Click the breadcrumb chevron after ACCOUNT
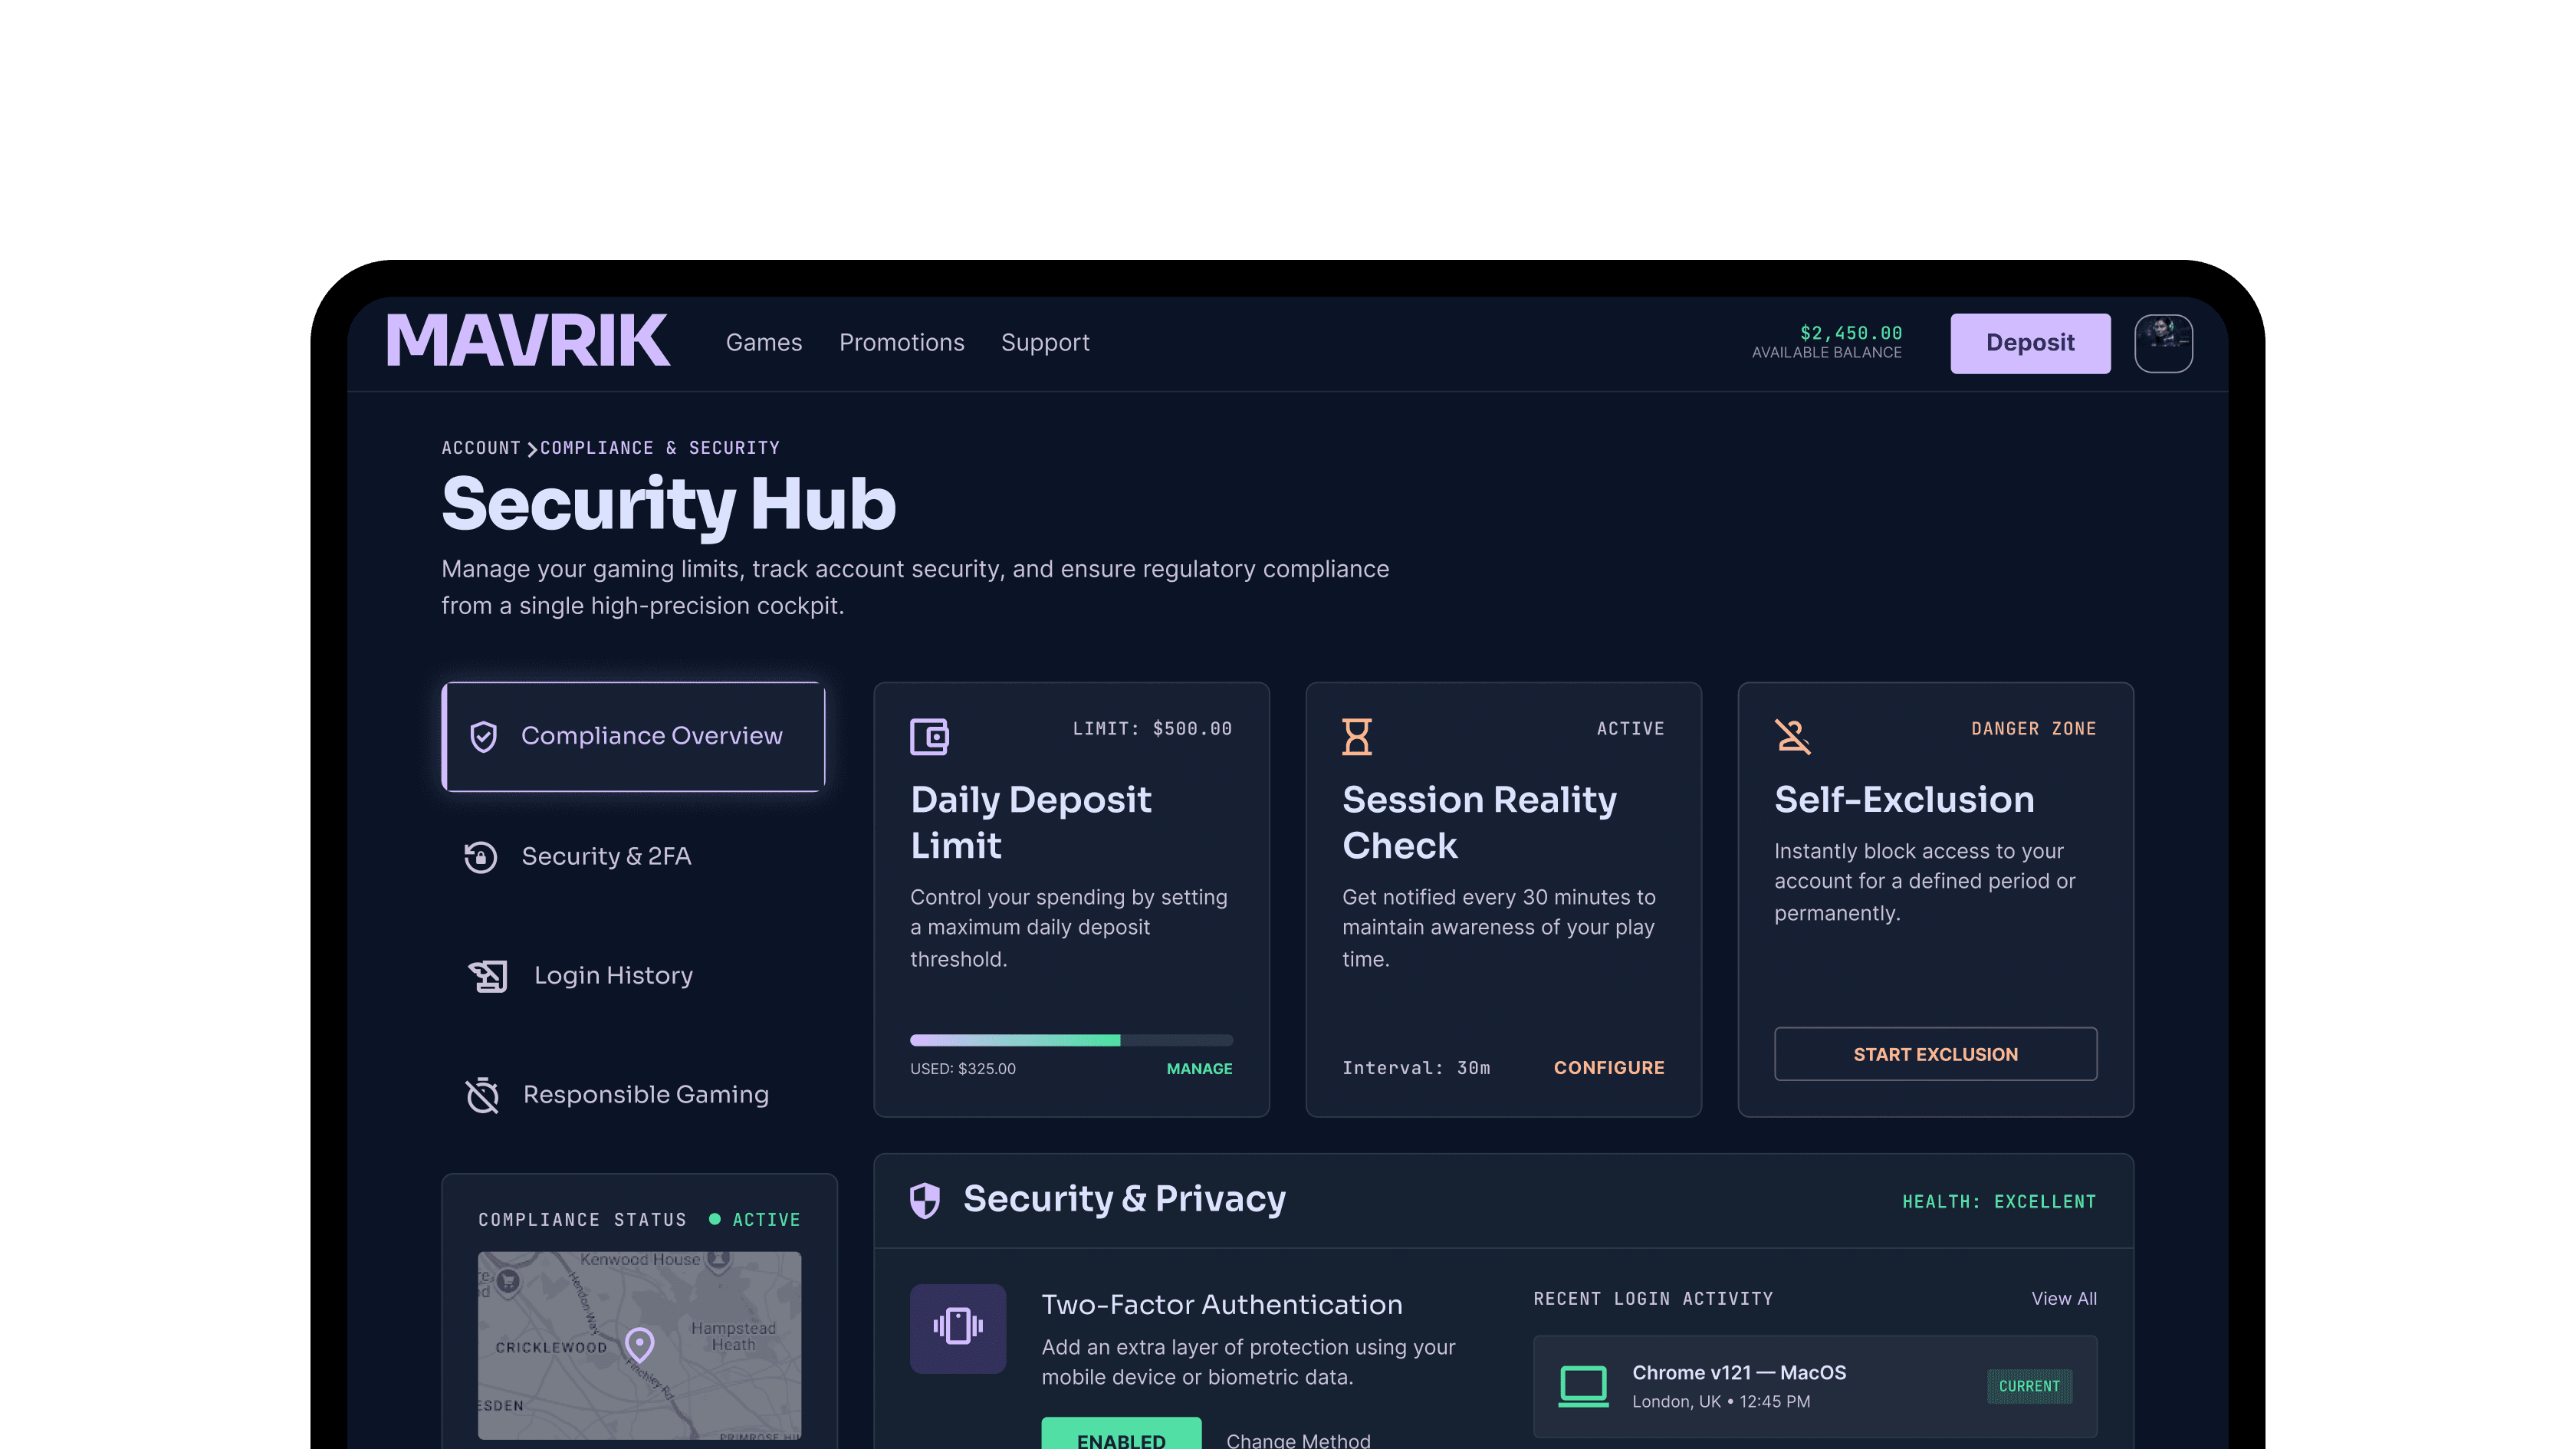Screen dimensions: 2576x1449 tap(532, 449)
